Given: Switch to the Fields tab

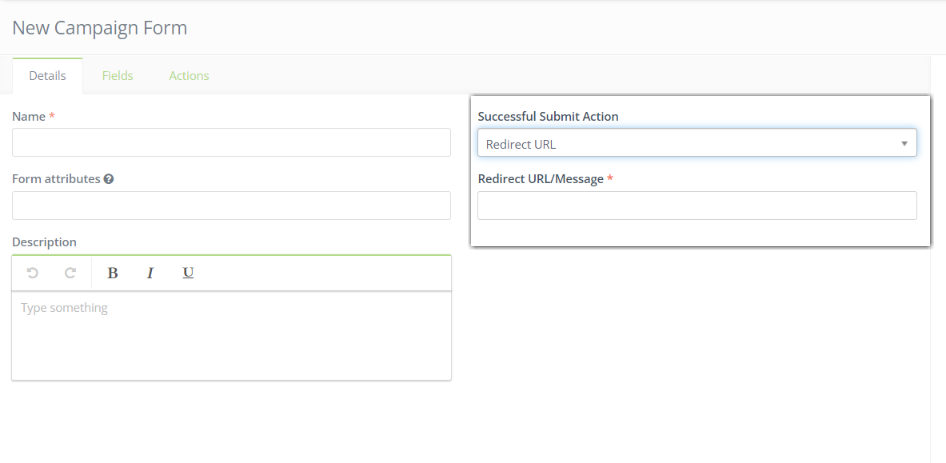Looking at the screenshot, I should [117, 76].
